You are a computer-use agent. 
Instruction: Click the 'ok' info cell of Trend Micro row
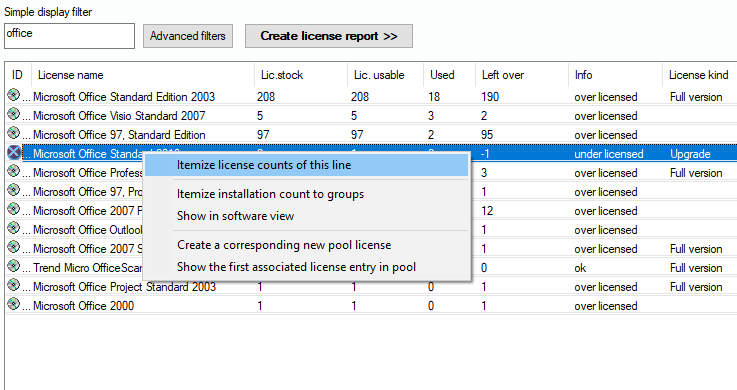pos(580,268)
